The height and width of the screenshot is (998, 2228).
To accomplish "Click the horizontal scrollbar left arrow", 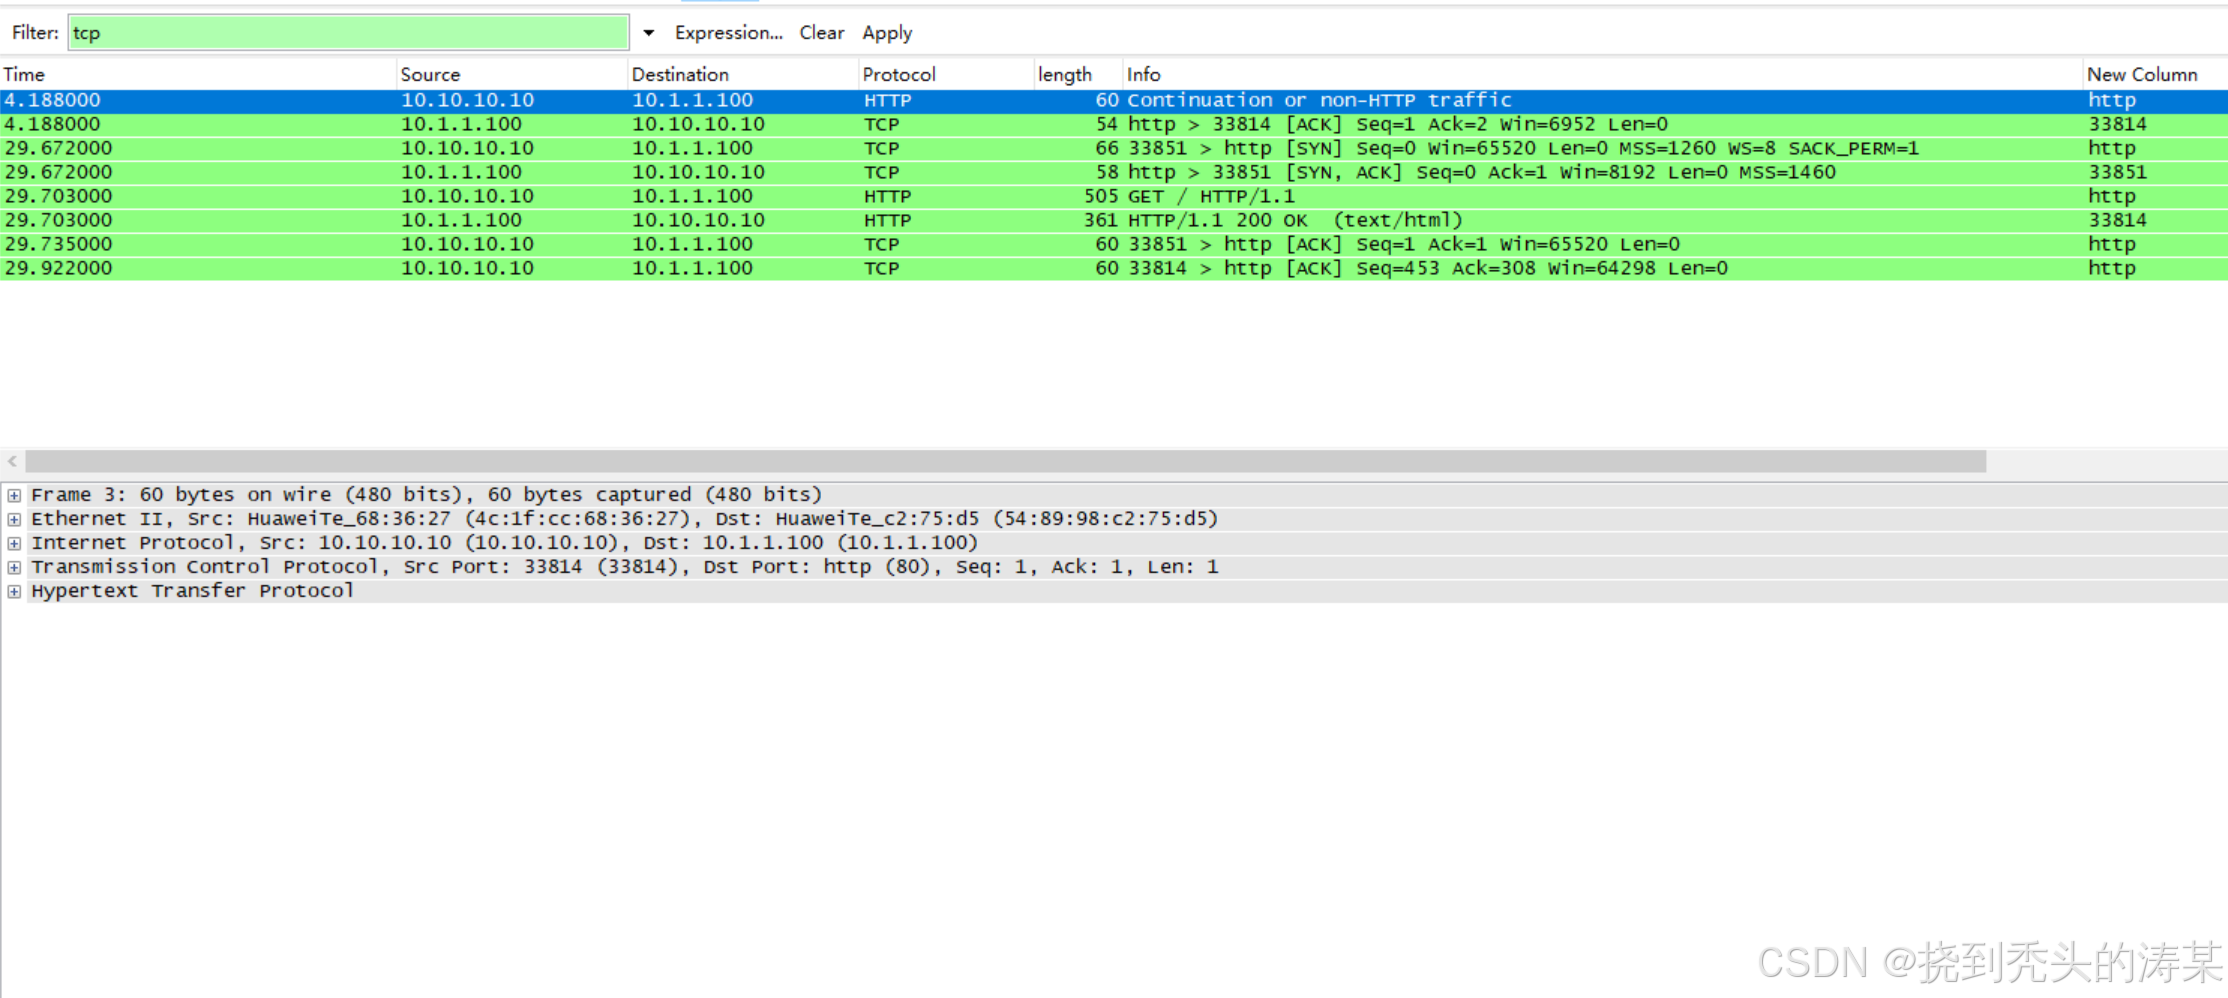I will point(12,461).
